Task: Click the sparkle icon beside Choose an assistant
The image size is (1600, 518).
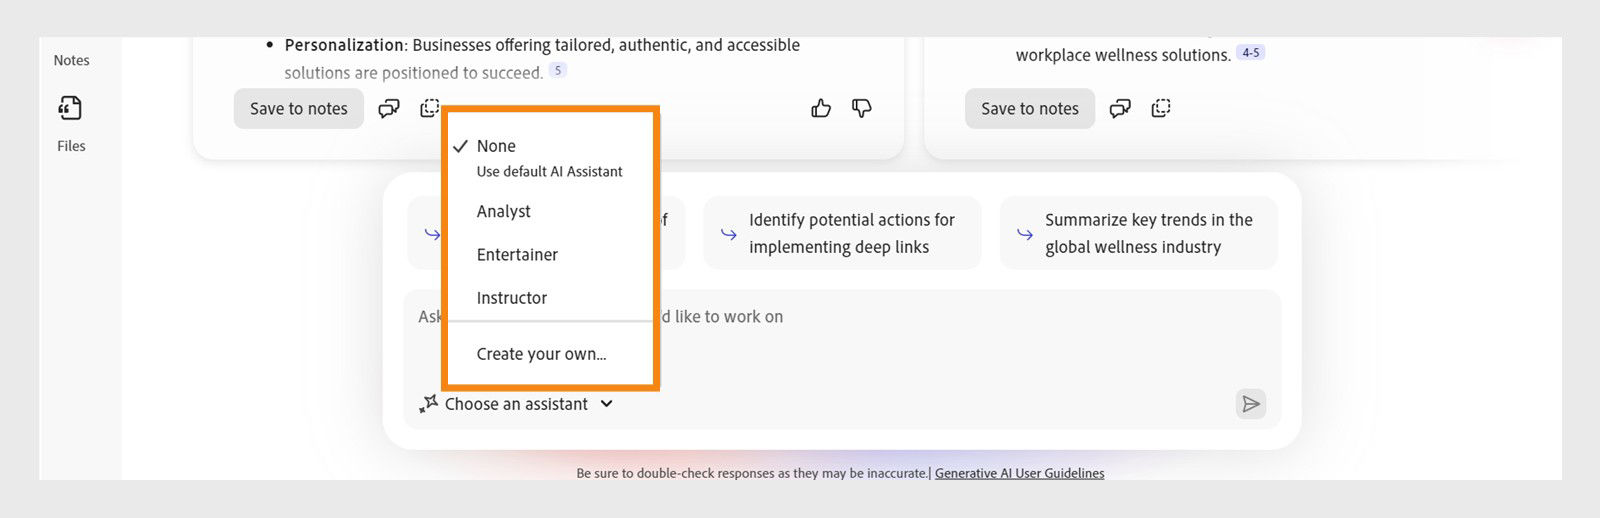Action: coord(429,404)
